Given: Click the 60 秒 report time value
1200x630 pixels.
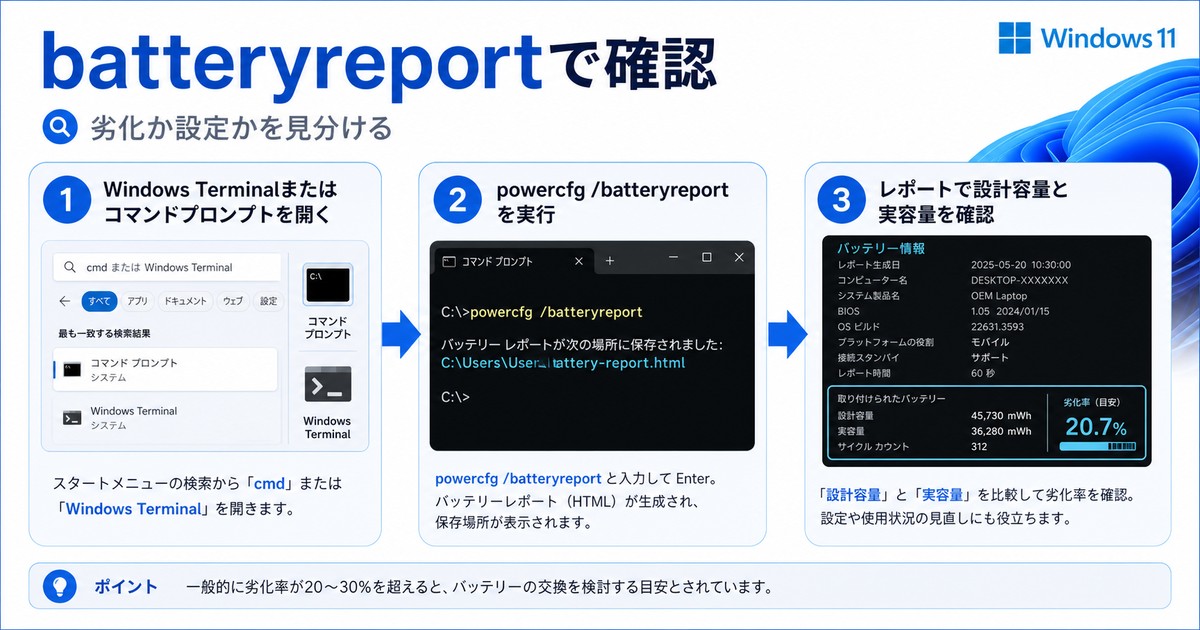Looking at the screenshot, I should pos(984,373).
